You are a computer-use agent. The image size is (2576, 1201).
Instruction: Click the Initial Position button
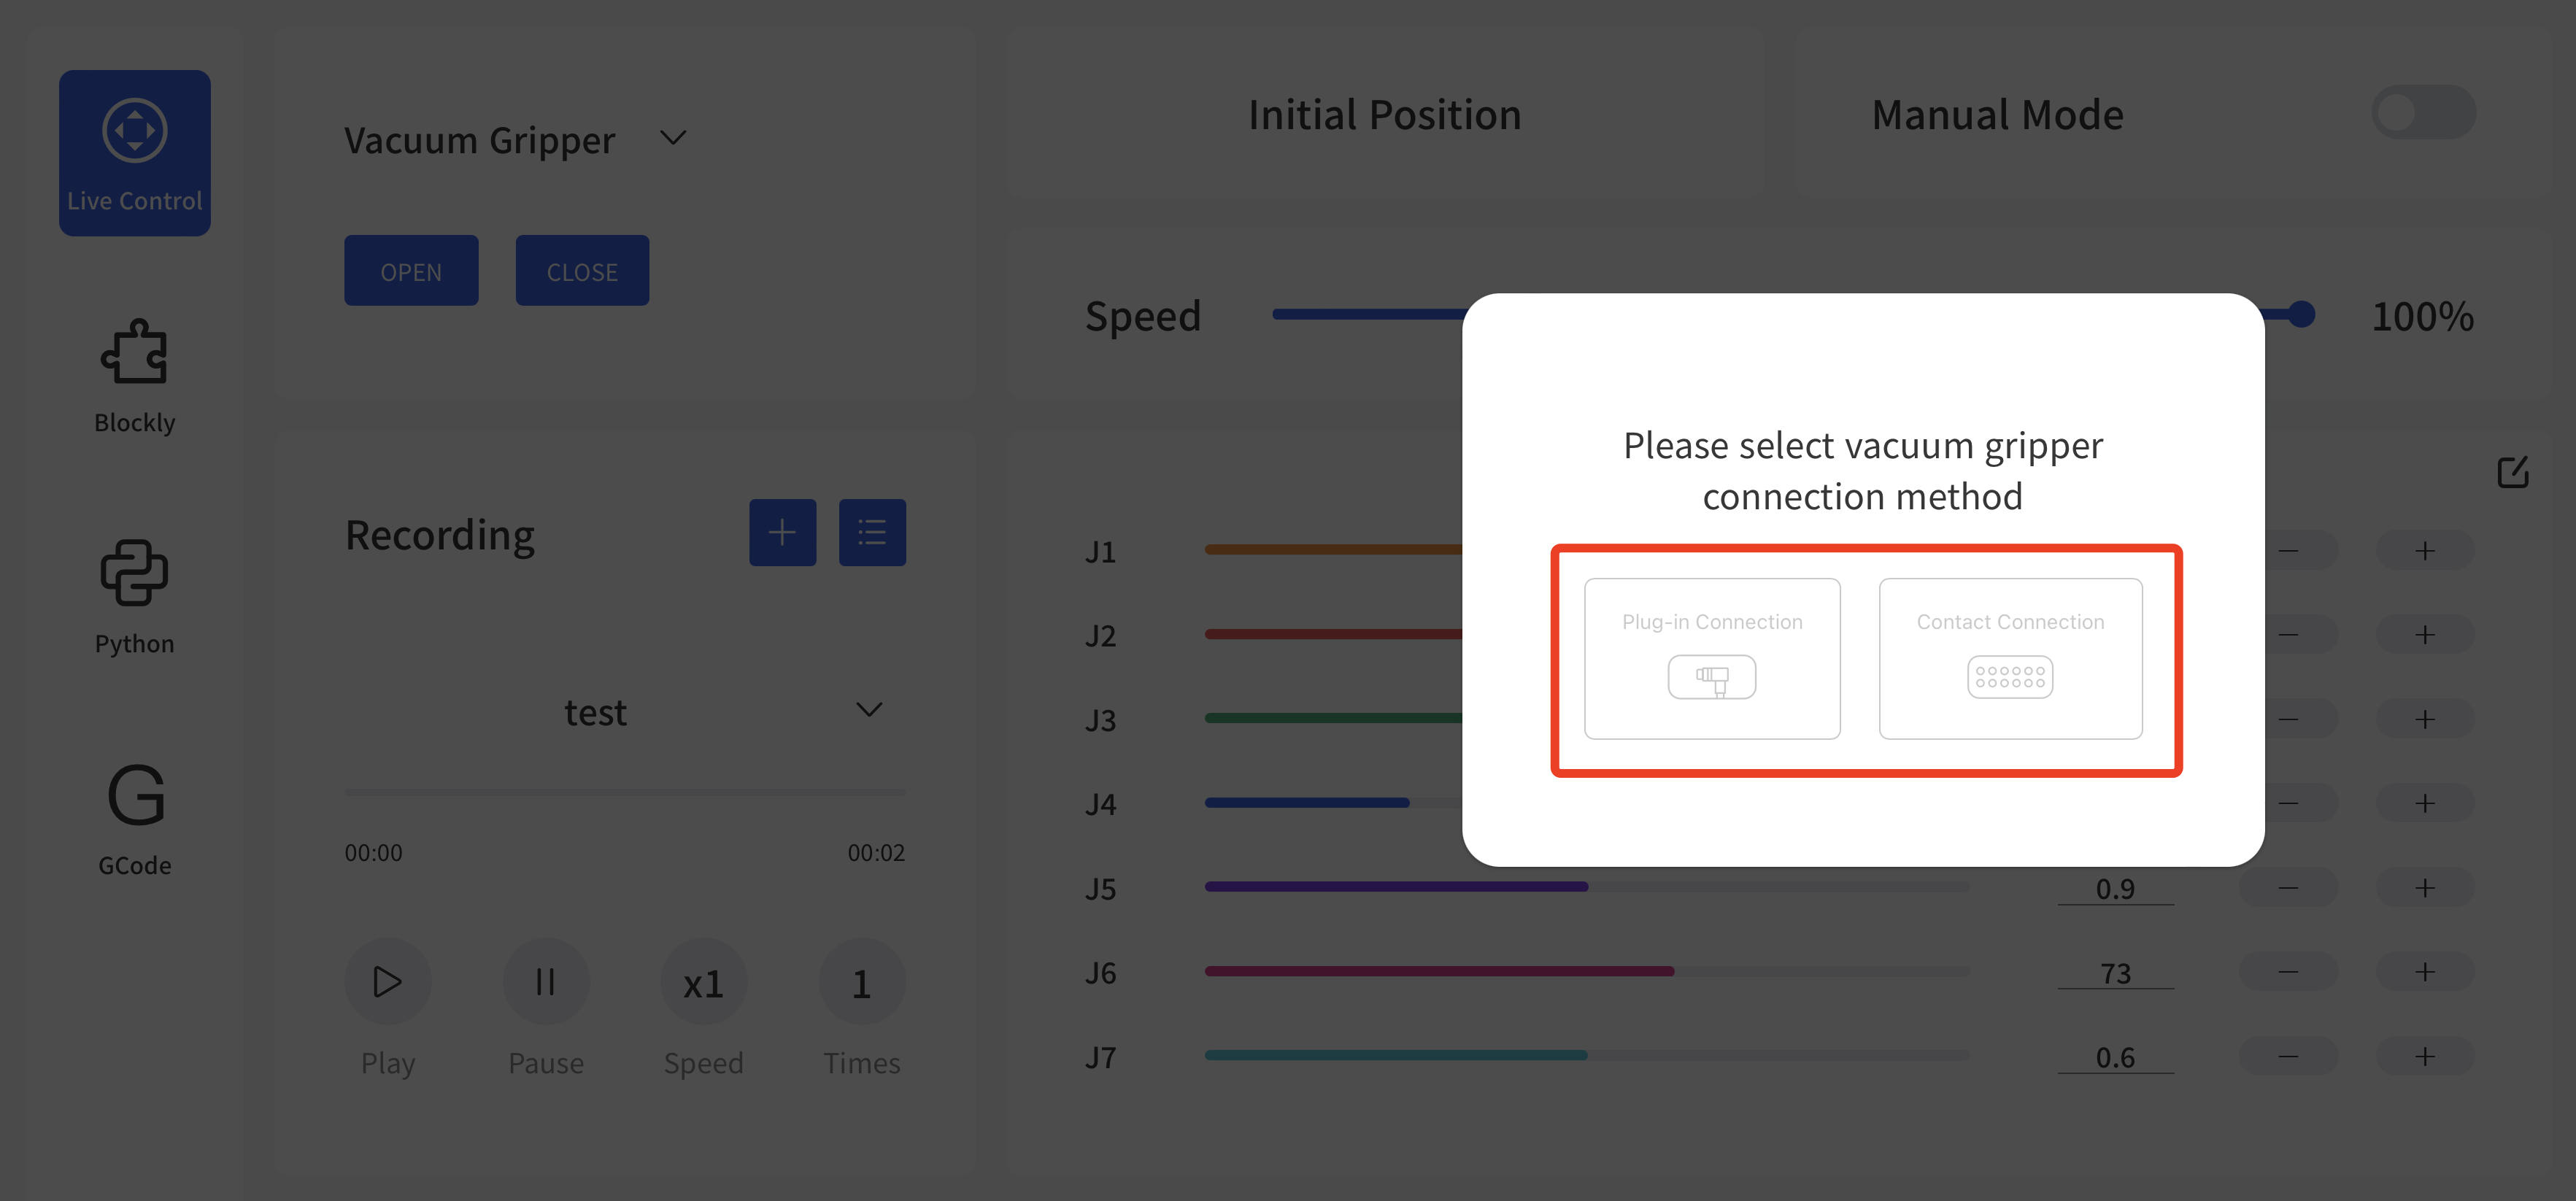pyautogui.click(x=1384, y=115)
